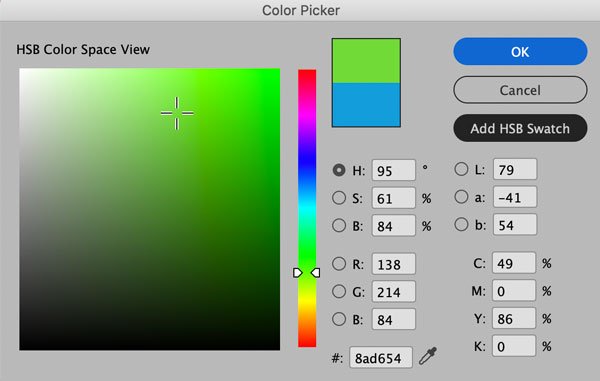Click the right hue slider arrow handle
600x381 pixels.
(x=316, y=273)
